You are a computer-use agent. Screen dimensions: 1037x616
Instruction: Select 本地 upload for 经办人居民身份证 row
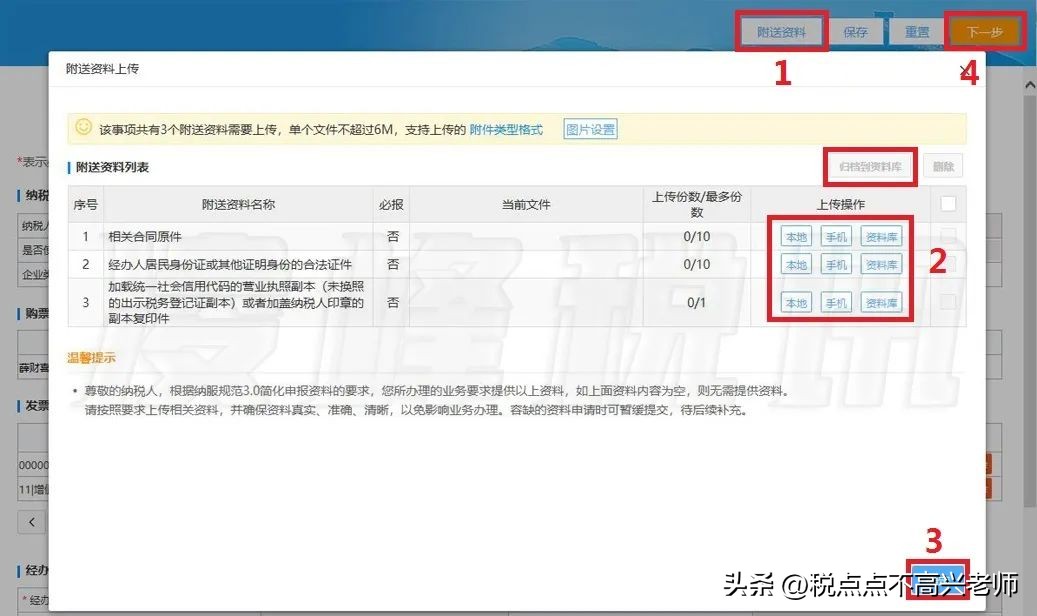point(797,264)
